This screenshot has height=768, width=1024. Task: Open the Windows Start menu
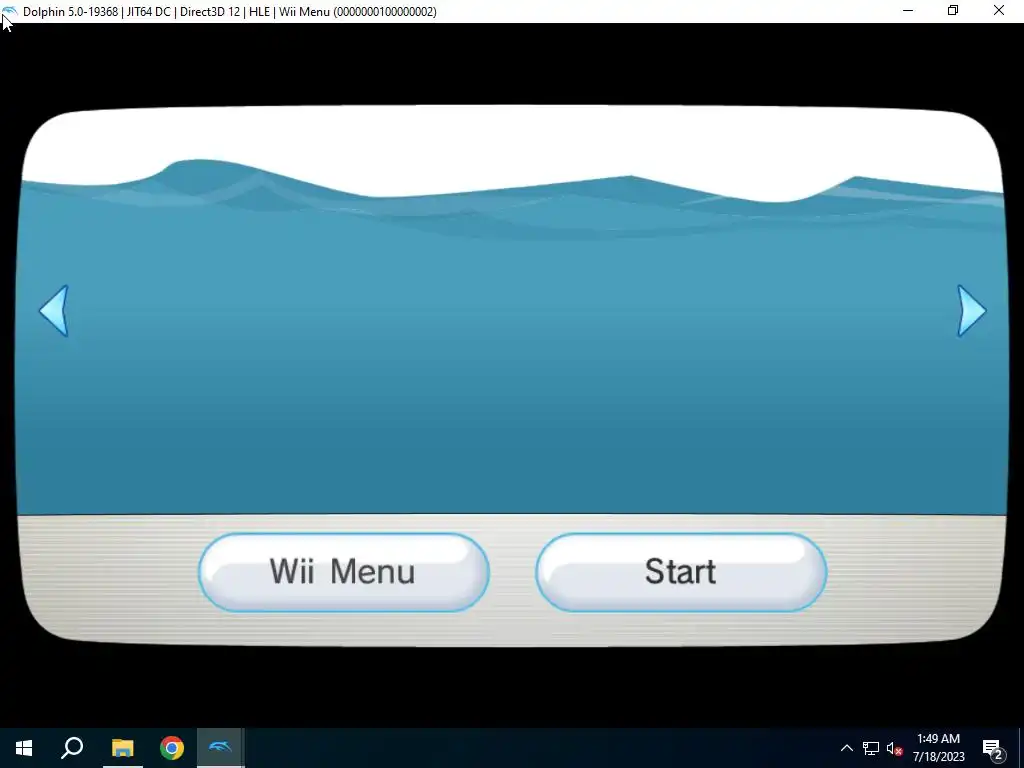(x=24, y=748)
